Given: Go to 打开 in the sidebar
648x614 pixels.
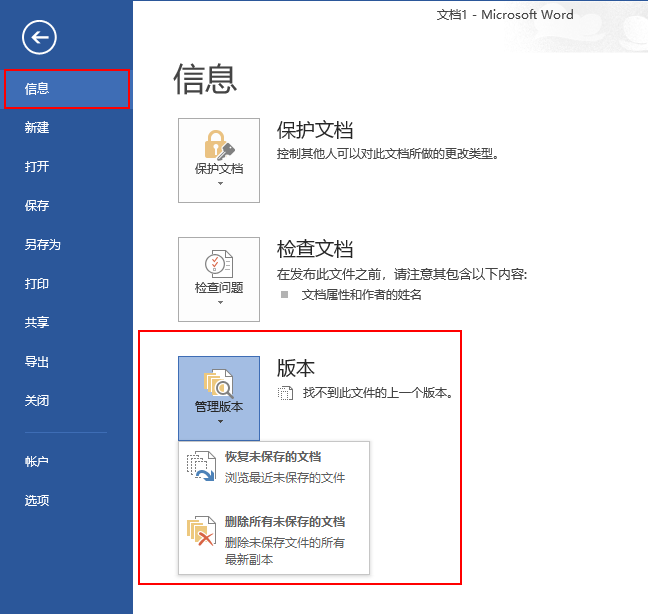Looking at the screenshot, I should coord(37,167).
